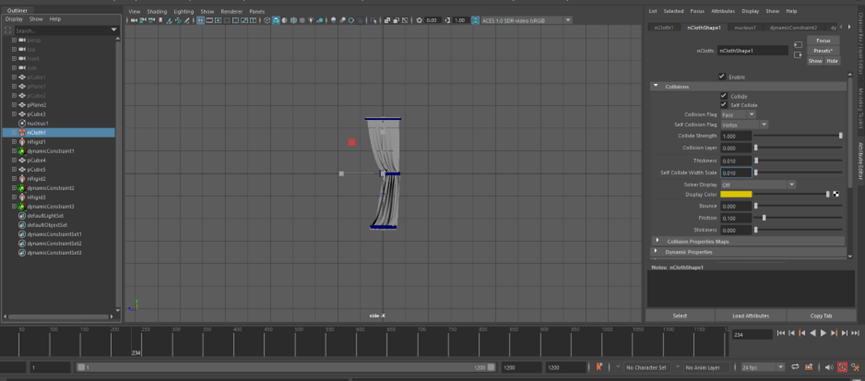The width and height of the screenshot is (865, 381).
Task: Click the Select button
Action: (x=680, y=316)
